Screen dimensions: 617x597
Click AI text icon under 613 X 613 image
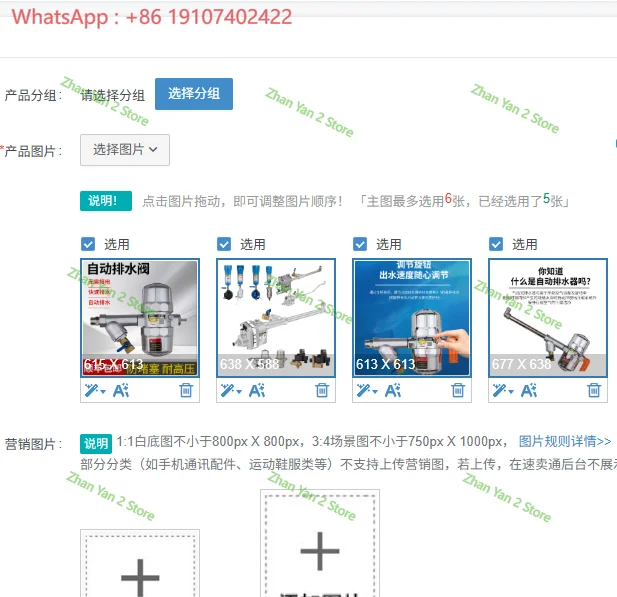click(393, 390)
